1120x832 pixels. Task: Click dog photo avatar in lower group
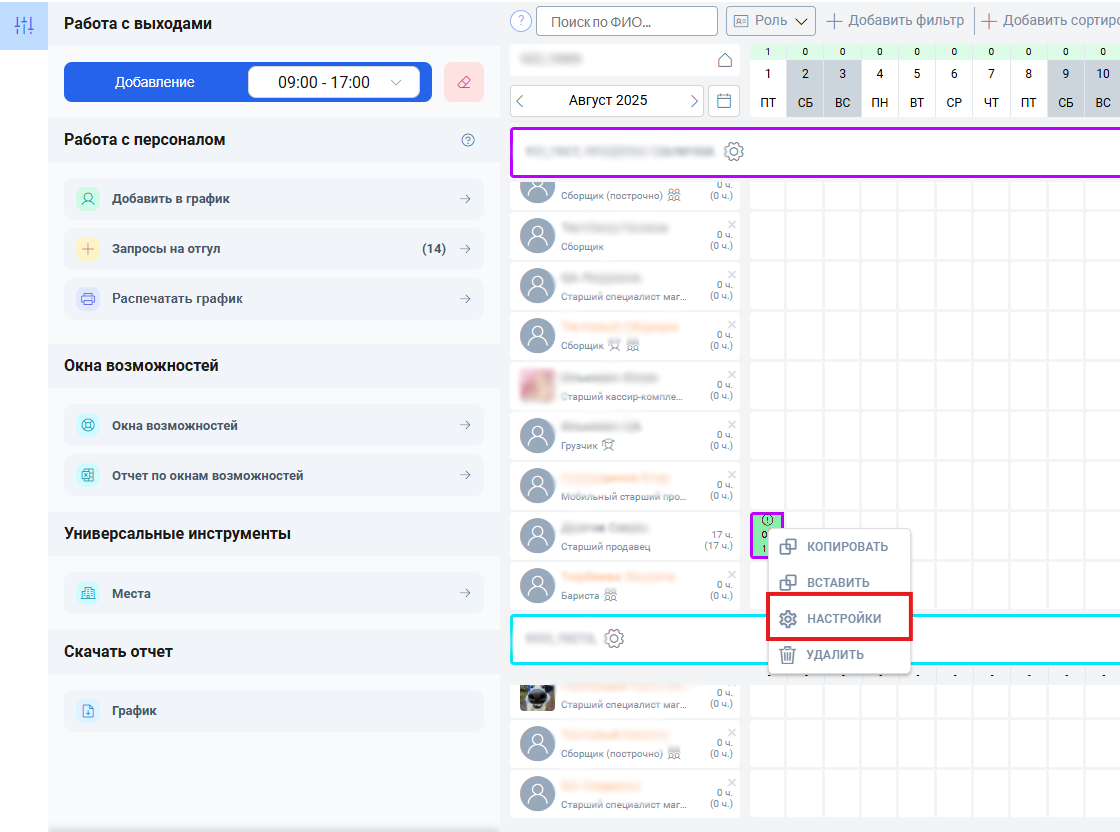coord(537,698)
